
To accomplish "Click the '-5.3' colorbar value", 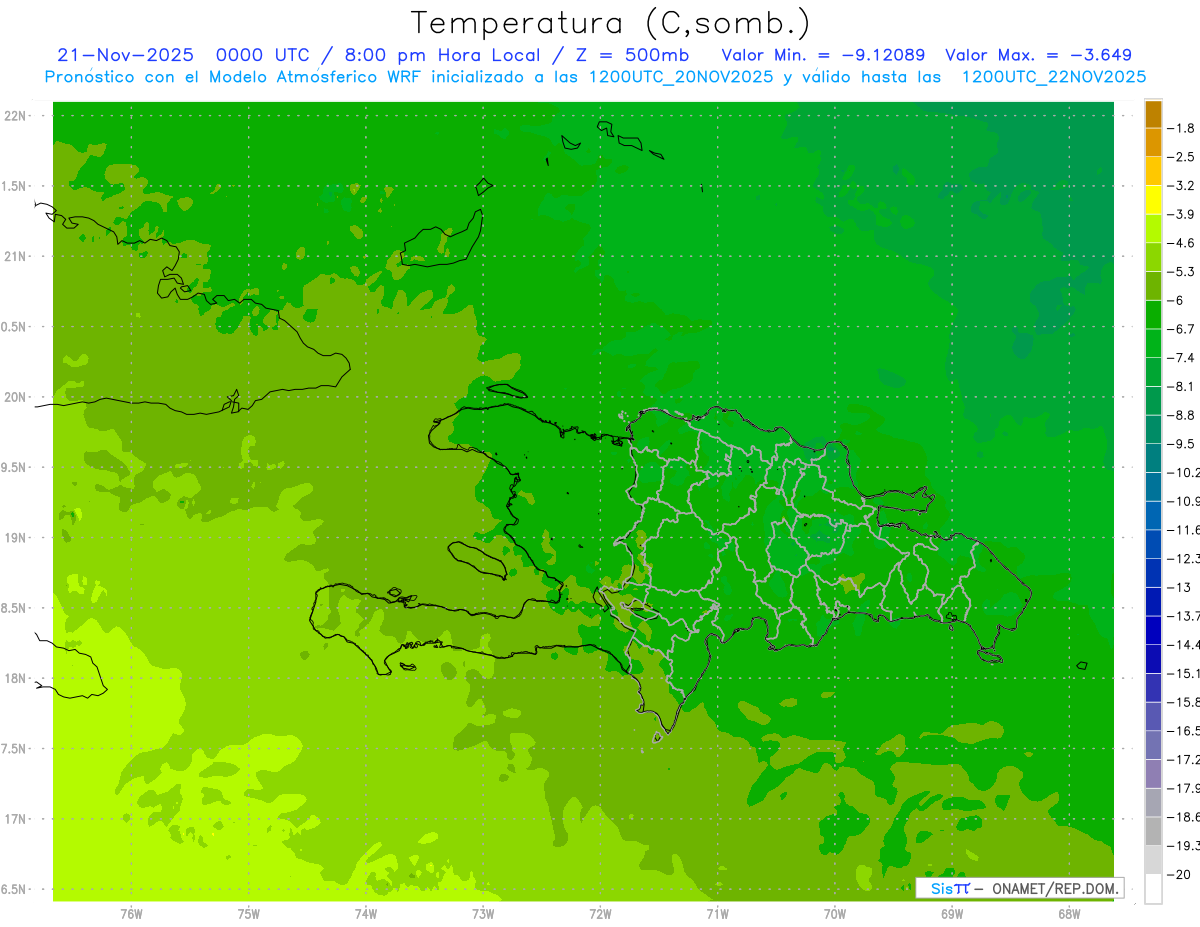I will click(1181, 271).
